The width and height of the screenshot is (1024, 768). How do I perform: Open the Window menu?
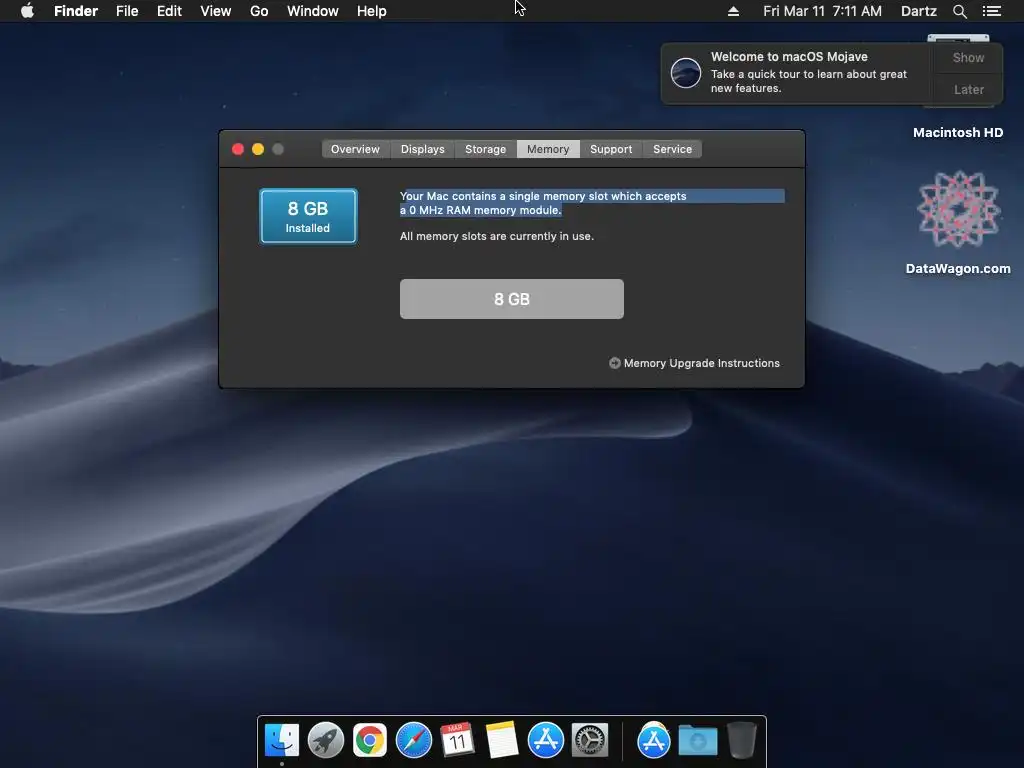tap(313, 11)
